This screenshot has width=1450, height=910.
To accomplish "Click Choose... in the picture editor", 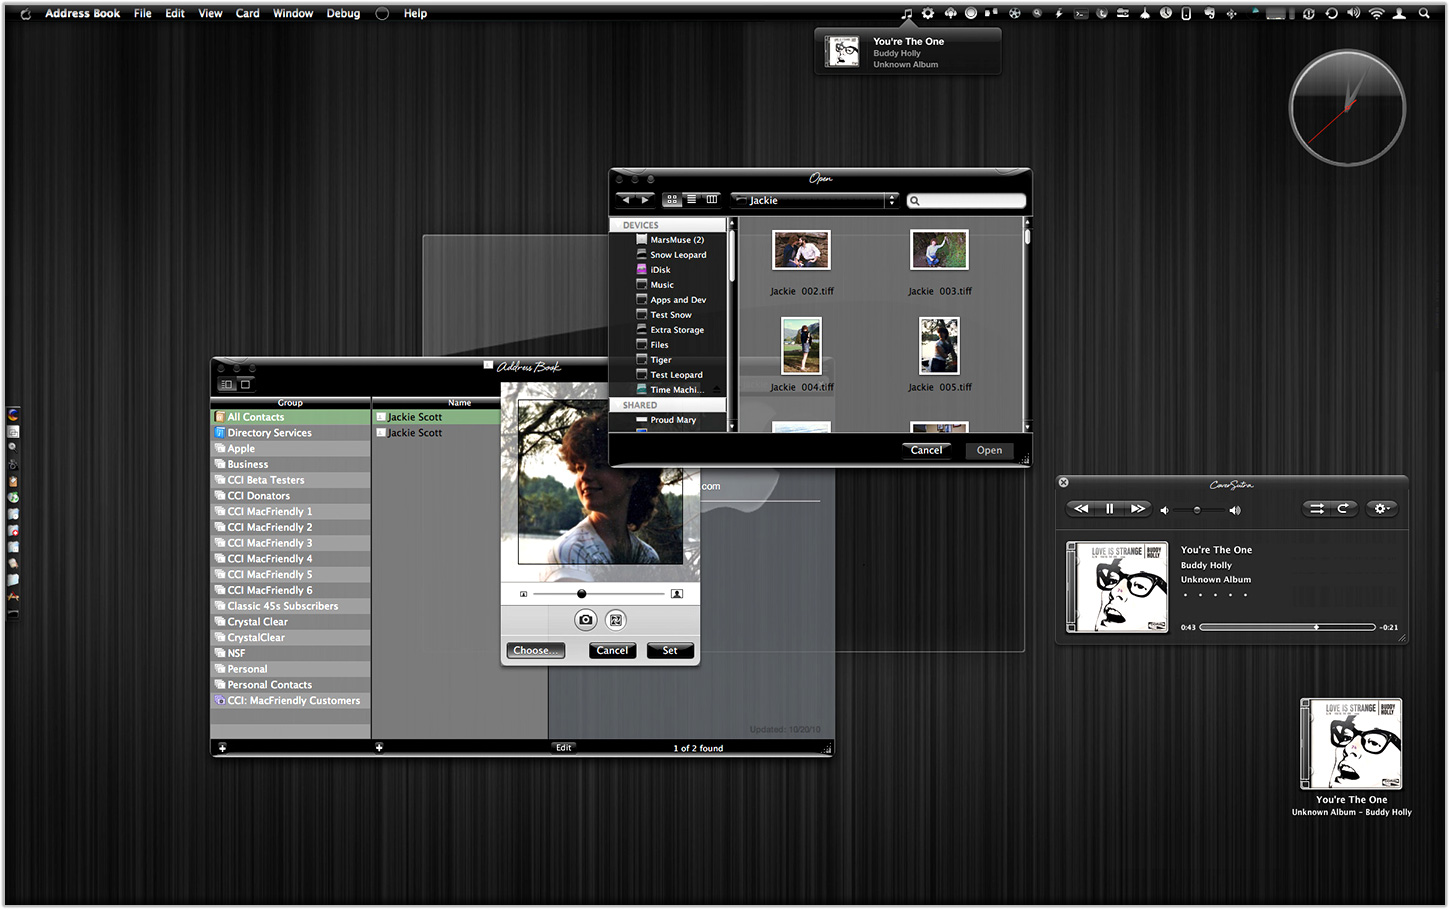I will 536,650.
